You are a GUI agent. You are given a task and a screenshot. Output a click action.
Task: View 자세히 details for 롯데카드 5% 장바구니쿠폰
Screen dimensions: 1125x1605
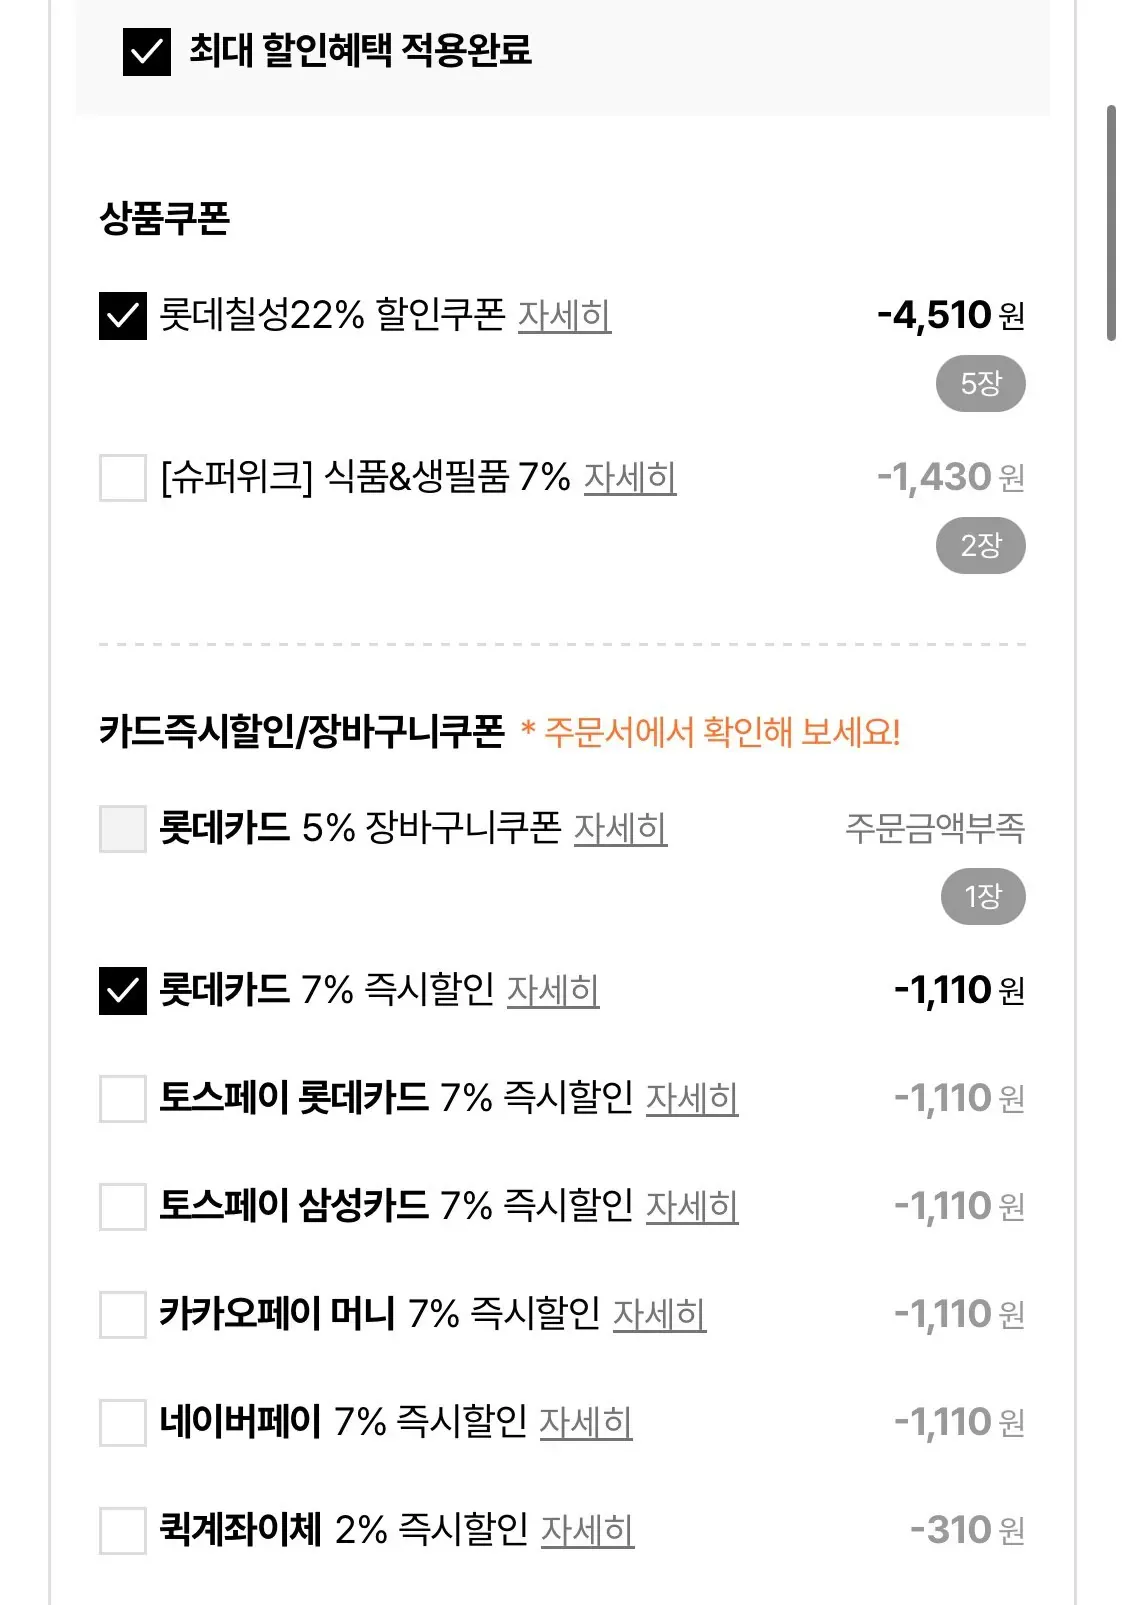click(x=620, y=829)
